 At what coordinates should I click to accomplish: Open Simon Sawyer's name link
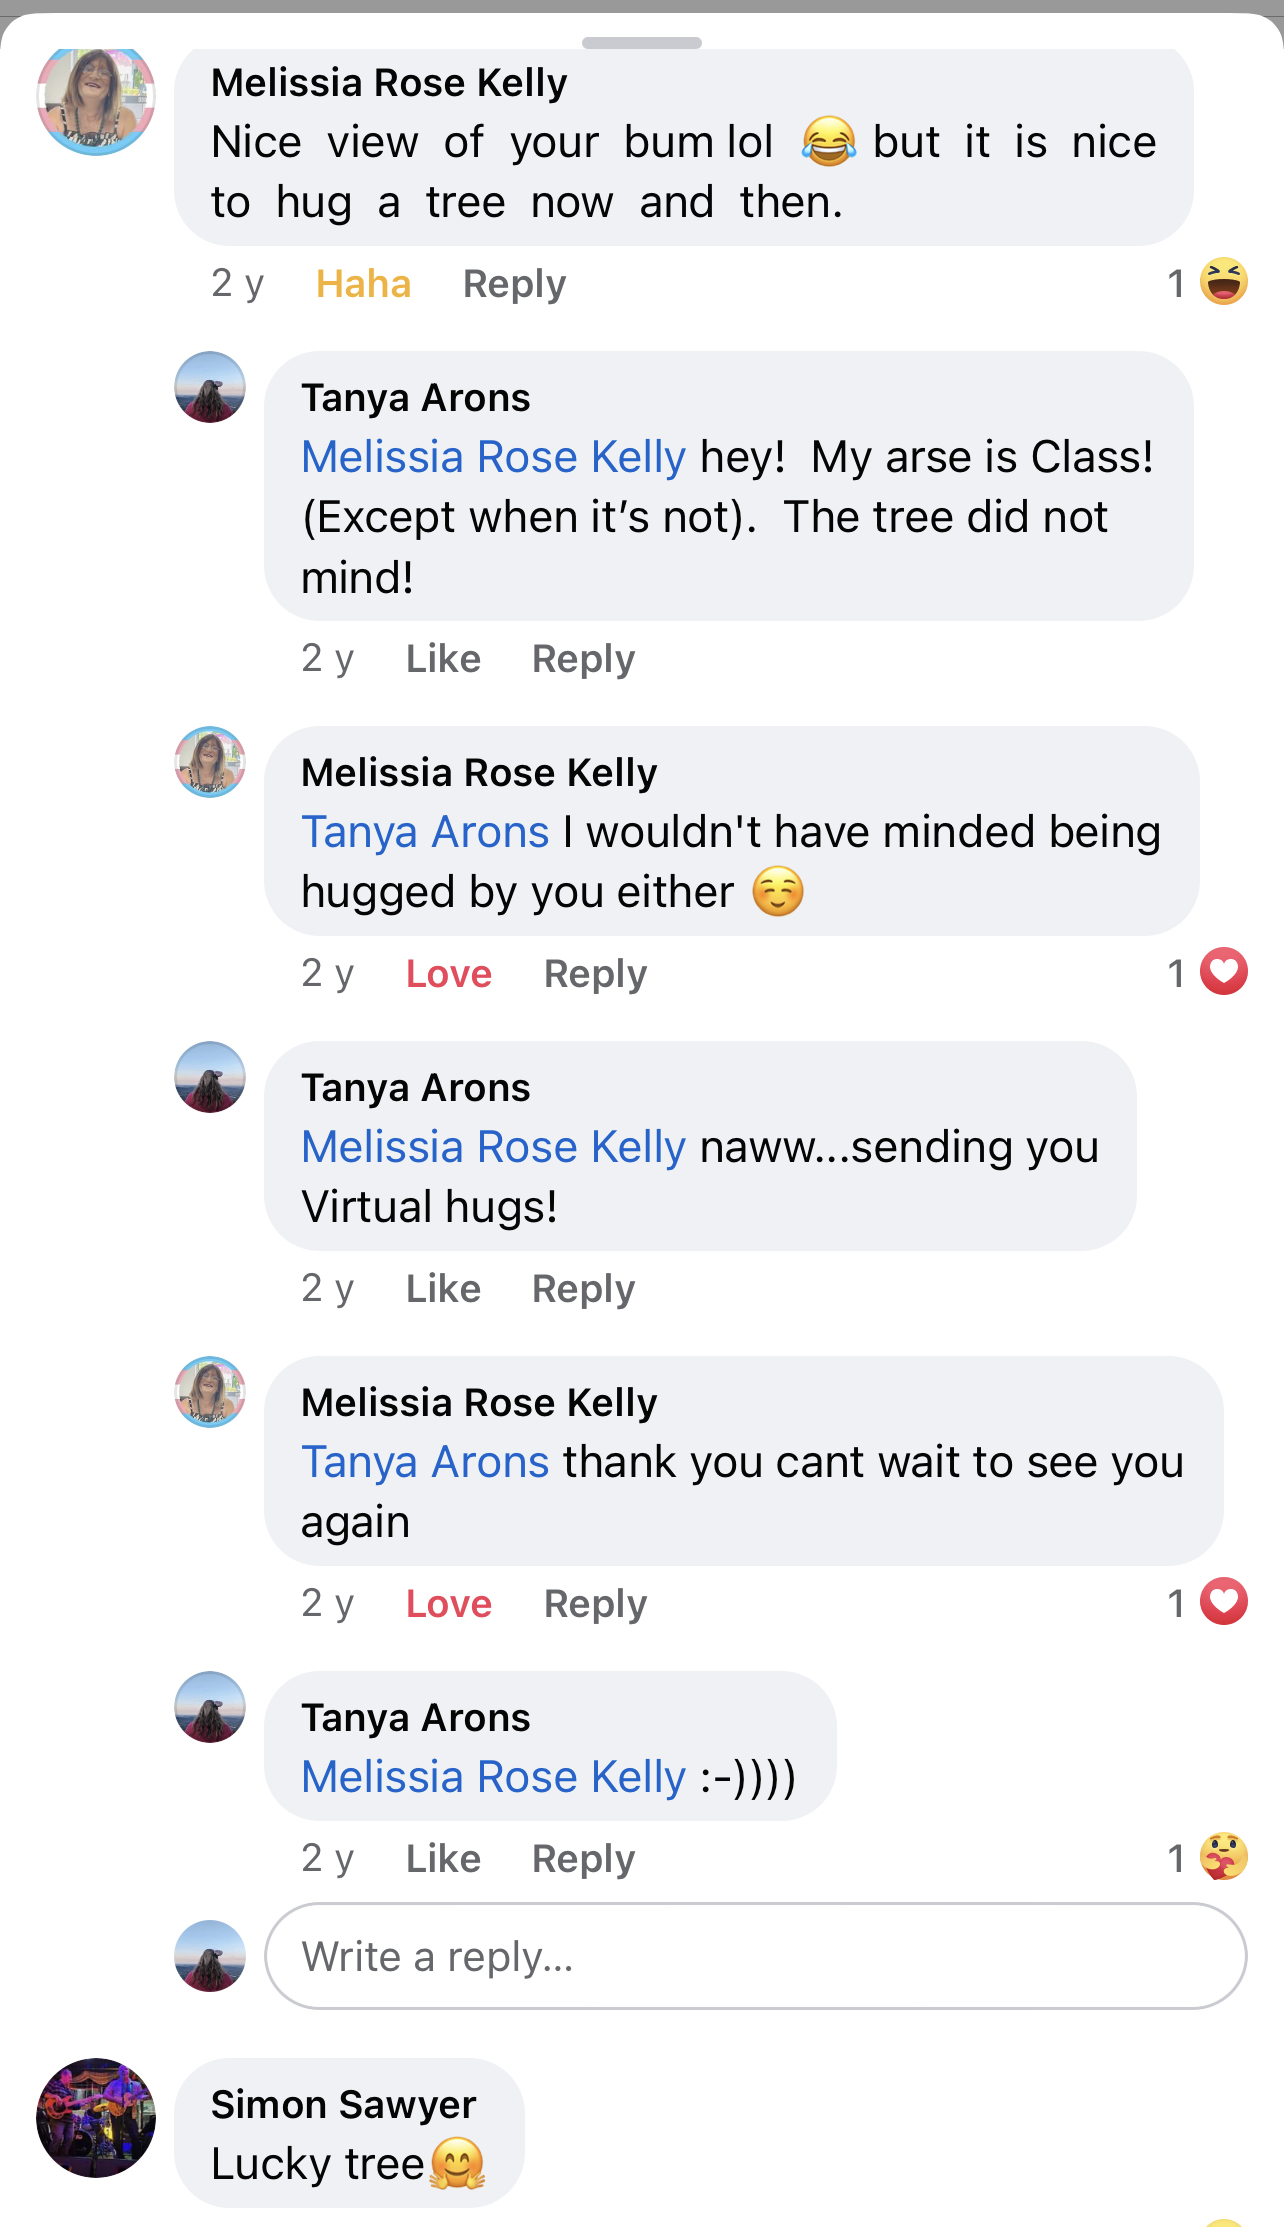tap(343, 2104)
